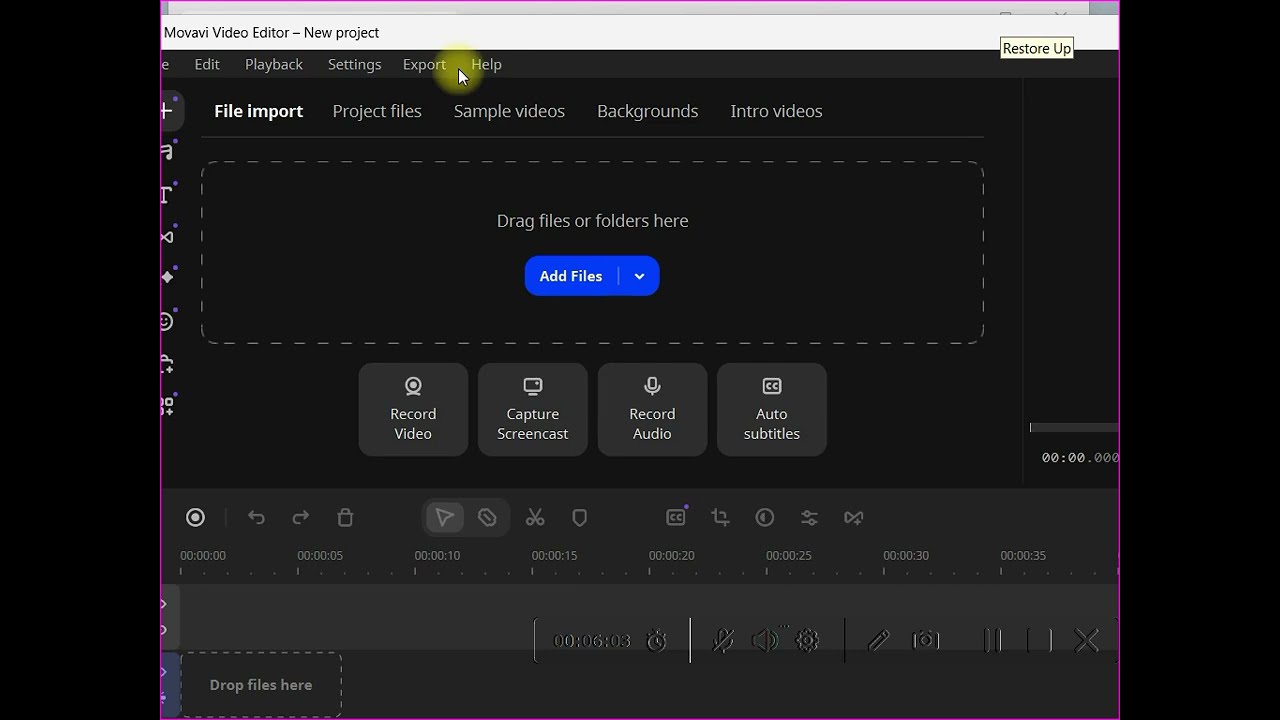Open the Help menu

click(x=487, y=64)
